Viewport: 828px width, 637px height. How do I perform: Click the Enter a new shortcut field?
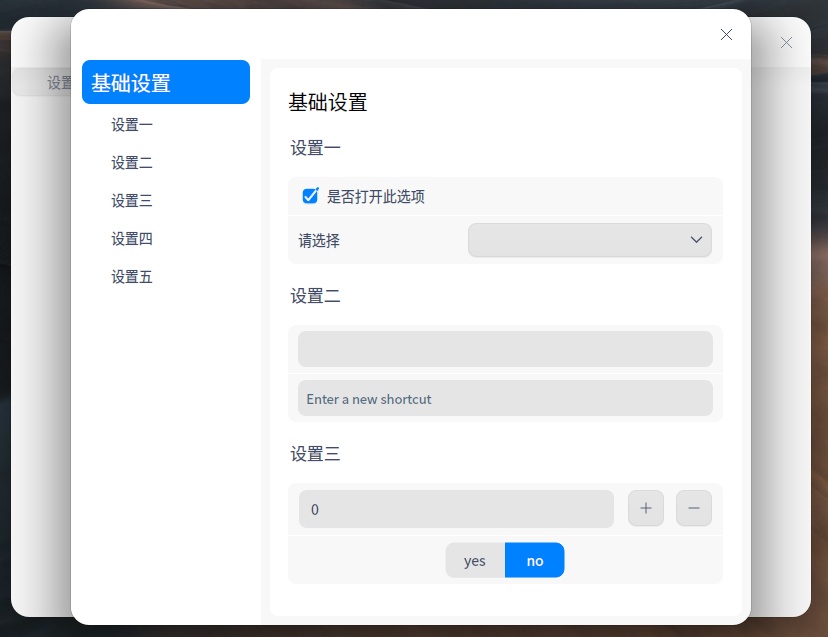[x=505, y=398]
